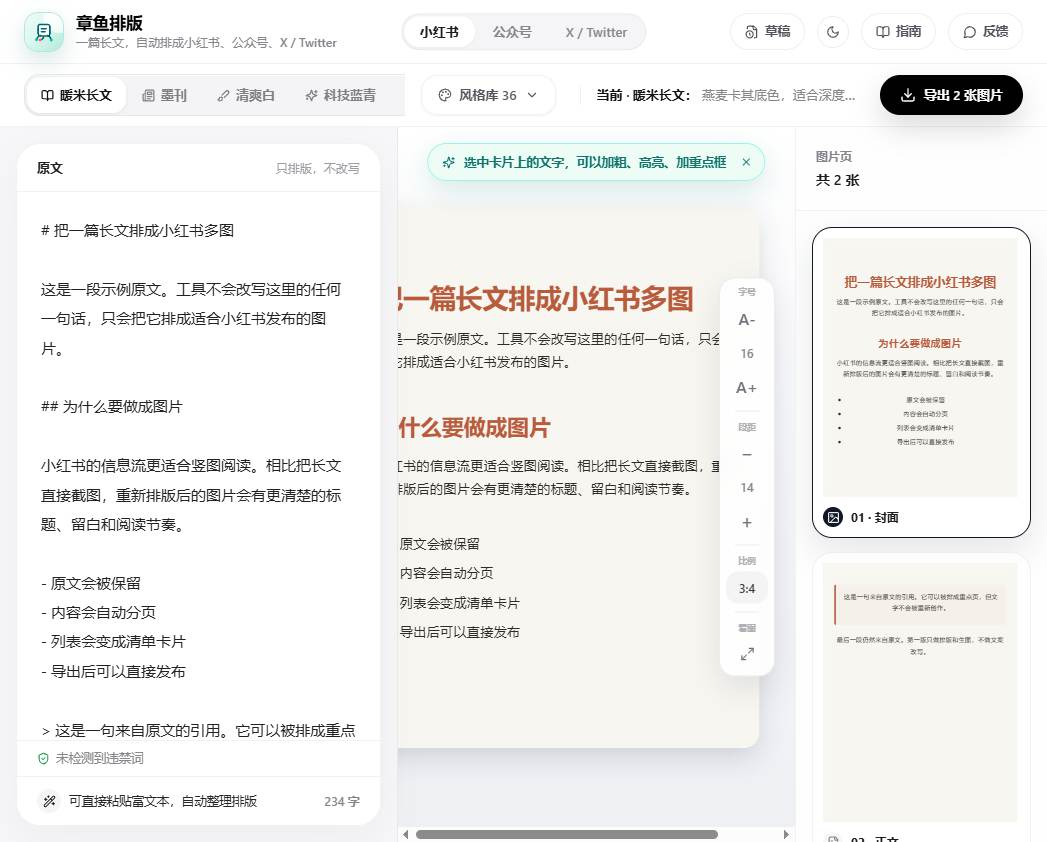Image resolution: width=1047 pixels, height=842 pixels.
Task: Click the shield icon by 未检测到违禁词
Action: click(x=43, y=759)
